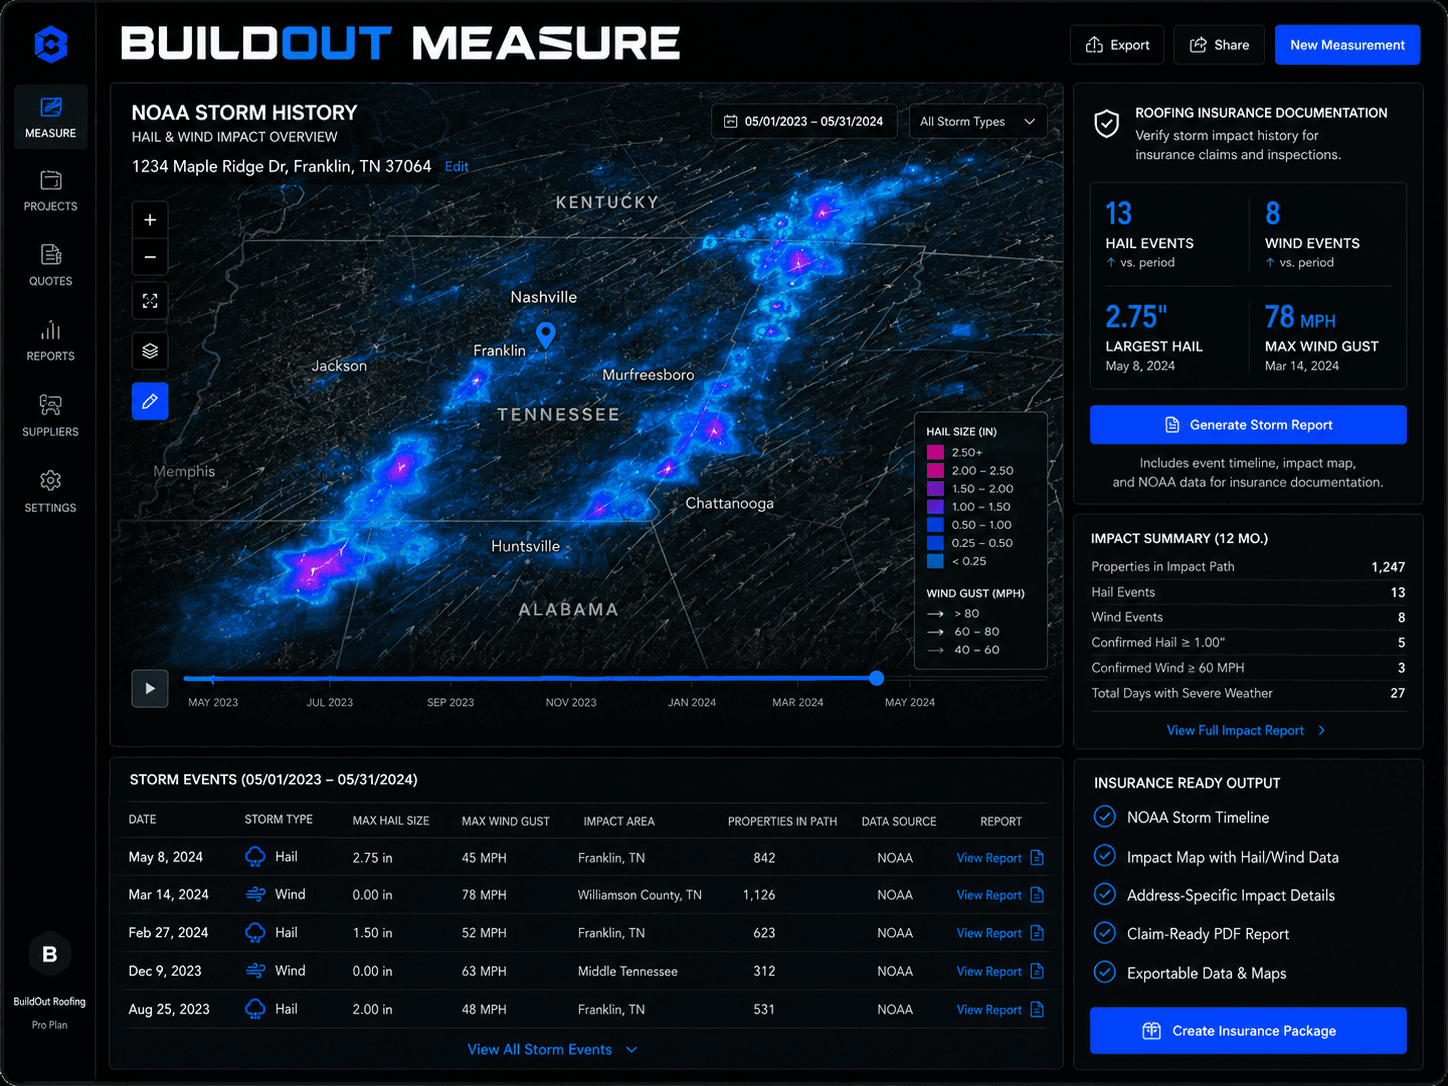This screenshot has width=1448, height=1086.
Task: Click the 1.00 – 1.50 hail swatch
Action: (935, 507)
